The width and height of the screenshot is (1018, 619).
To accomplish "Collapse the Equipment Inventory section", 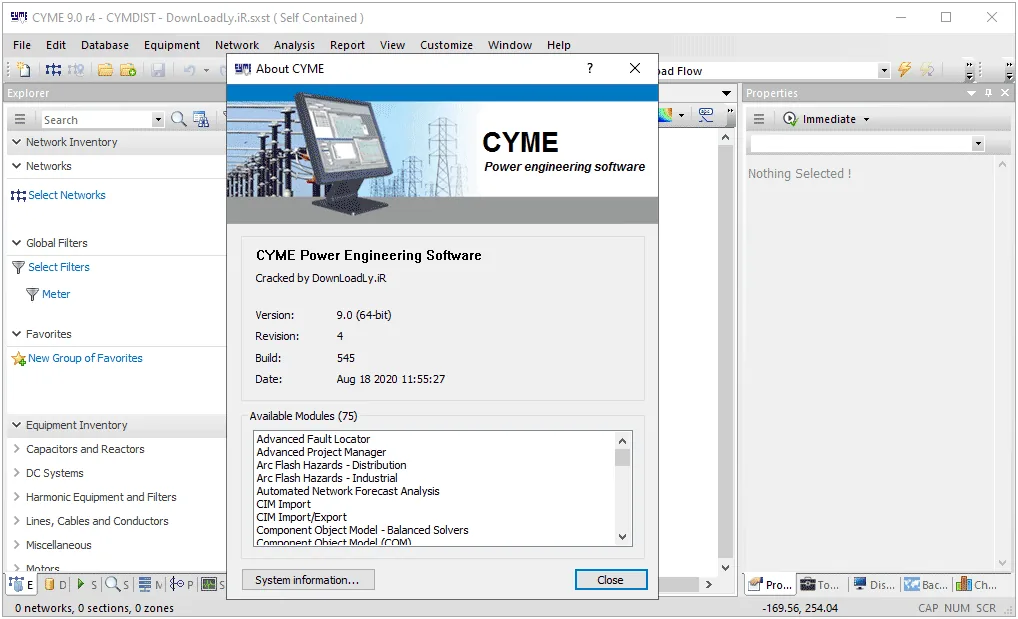I will tap(17, 425).
